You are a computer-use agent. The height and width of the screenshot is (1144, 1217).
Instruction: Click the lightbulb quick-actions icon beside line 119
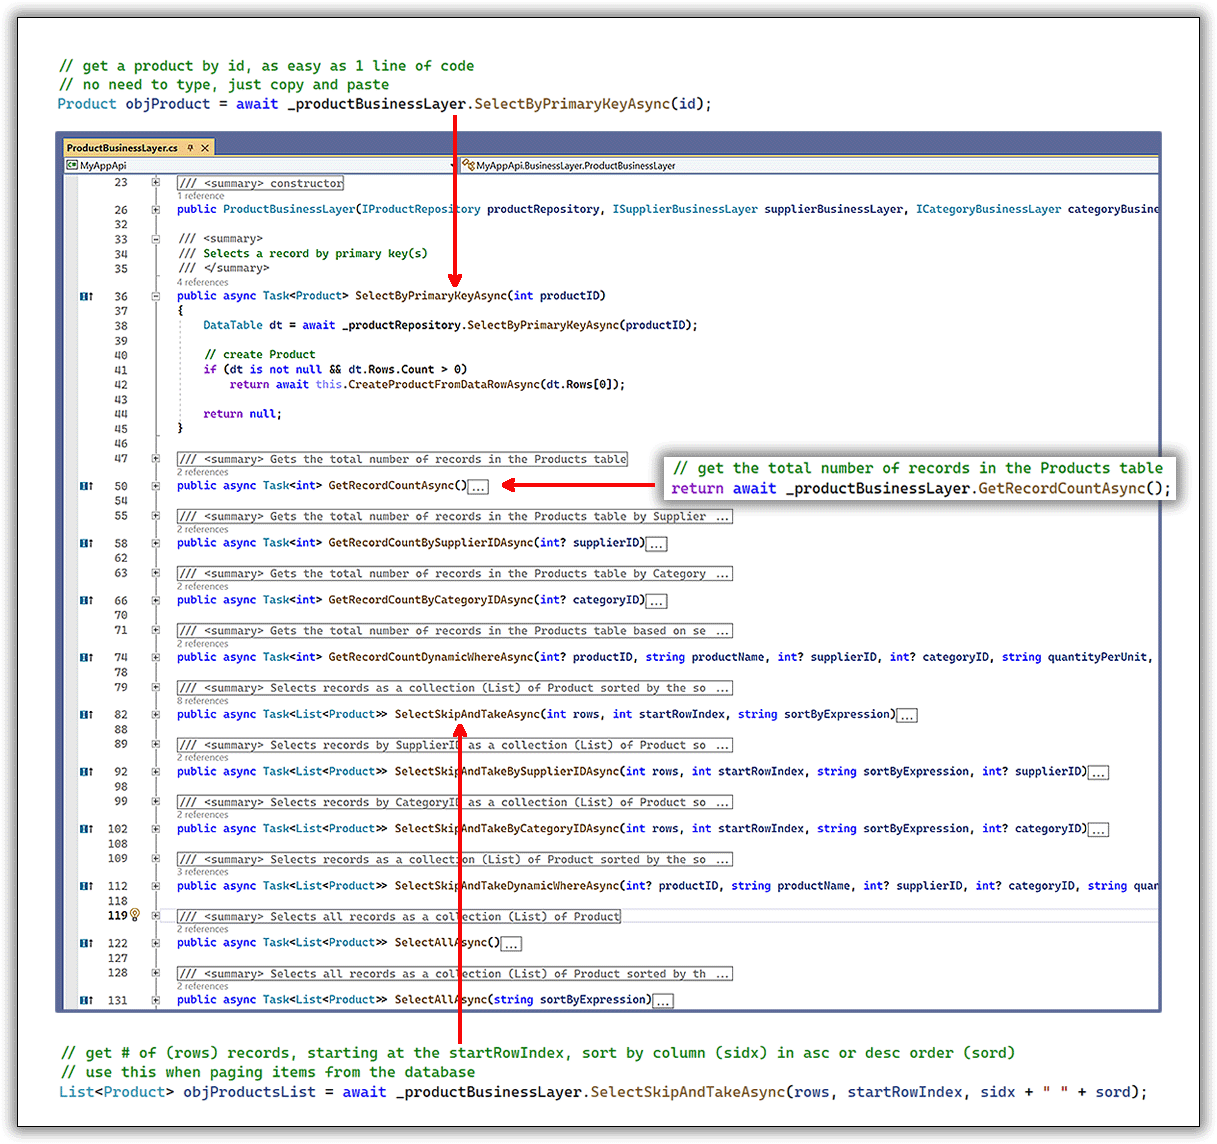pos(134,915)
